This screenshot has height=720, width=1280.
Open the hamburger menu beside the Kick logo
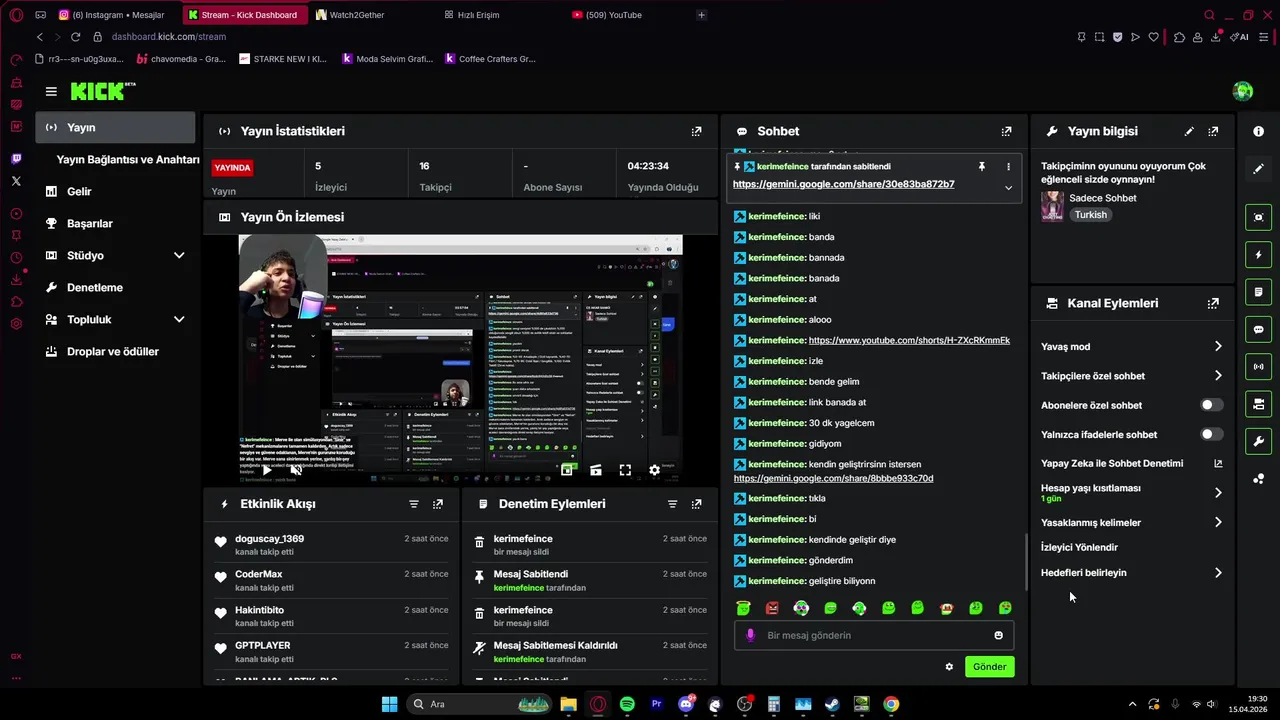tap(51, 91)
